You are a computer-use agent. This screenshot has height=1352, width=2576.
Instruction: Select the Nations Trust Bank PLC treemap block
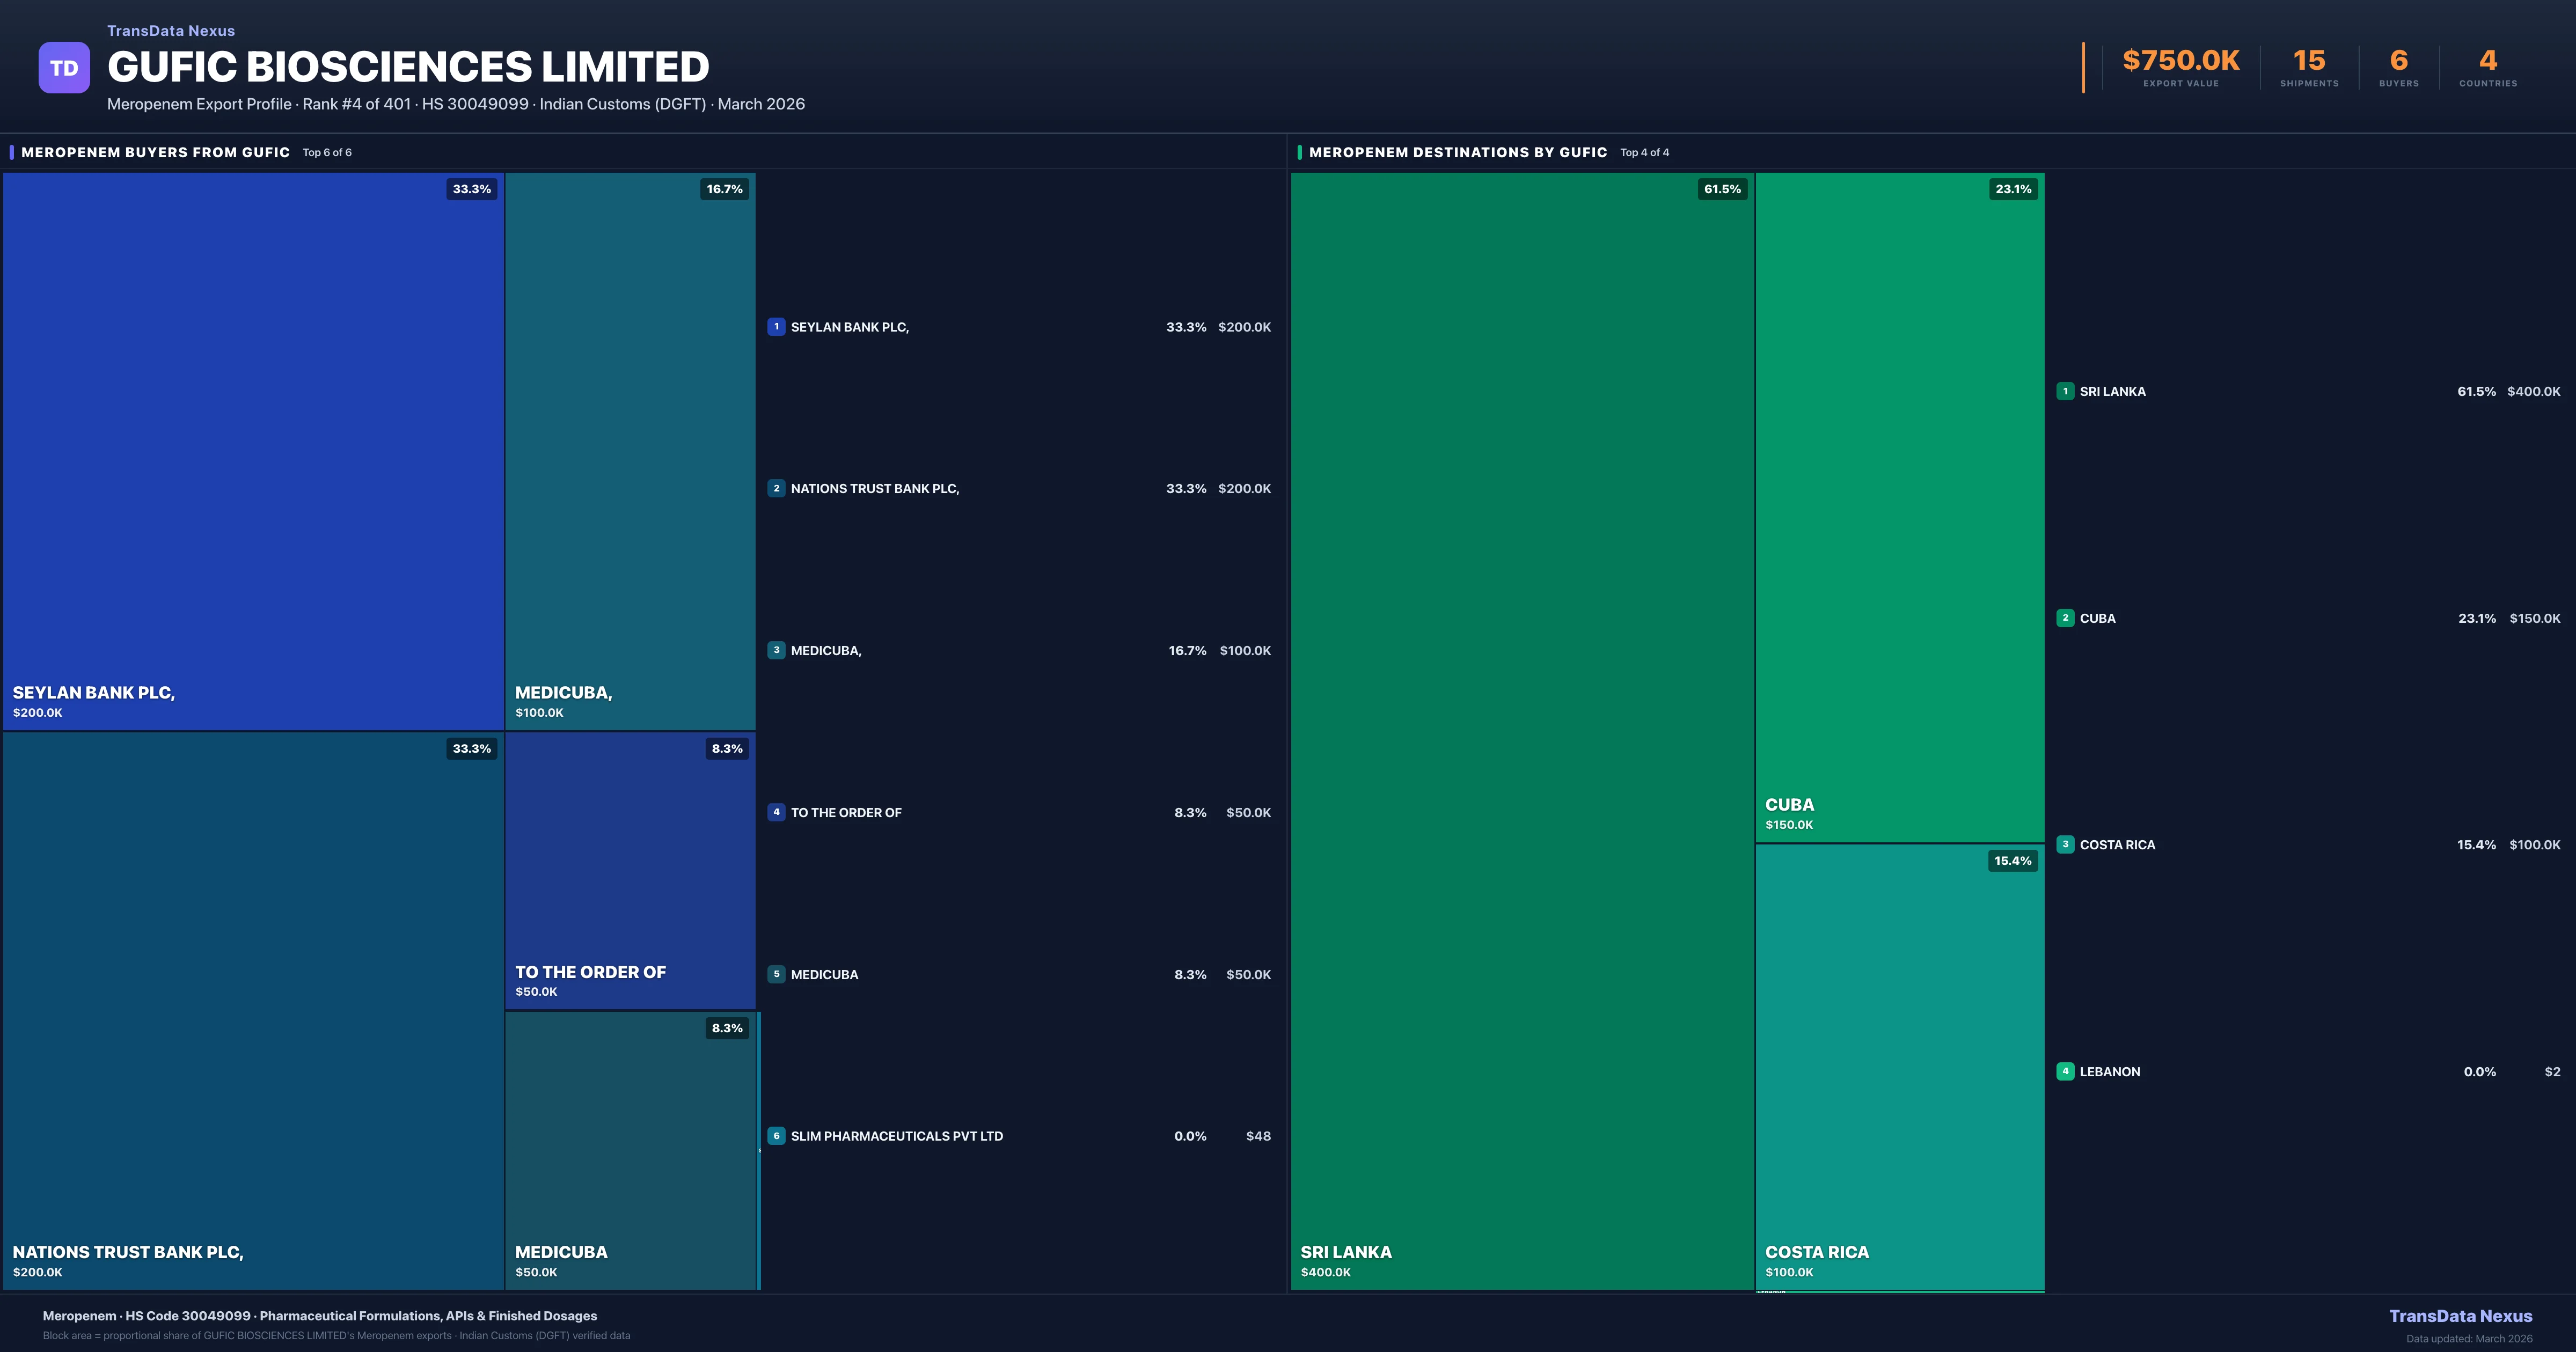click(x=253, y=1010)
